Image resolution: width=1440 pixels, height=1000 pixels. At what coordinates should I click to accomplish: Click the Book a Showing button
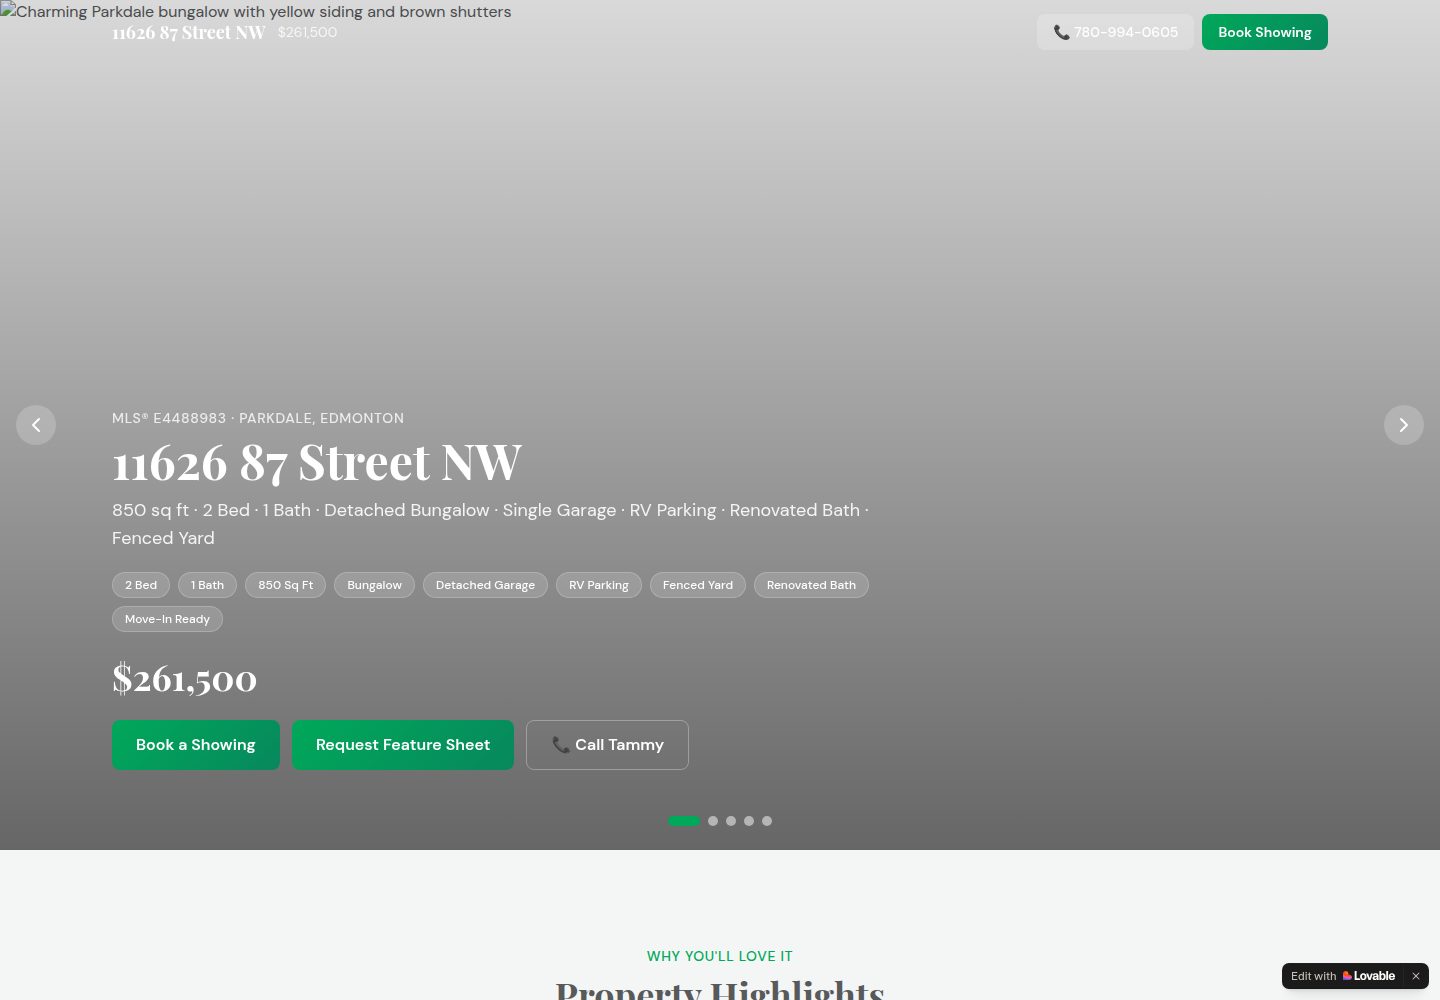(196, 745)
